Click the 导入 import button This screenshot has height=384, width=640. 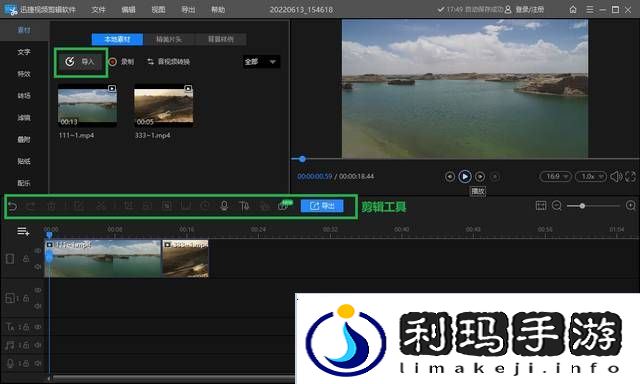(x=80, y=62)
